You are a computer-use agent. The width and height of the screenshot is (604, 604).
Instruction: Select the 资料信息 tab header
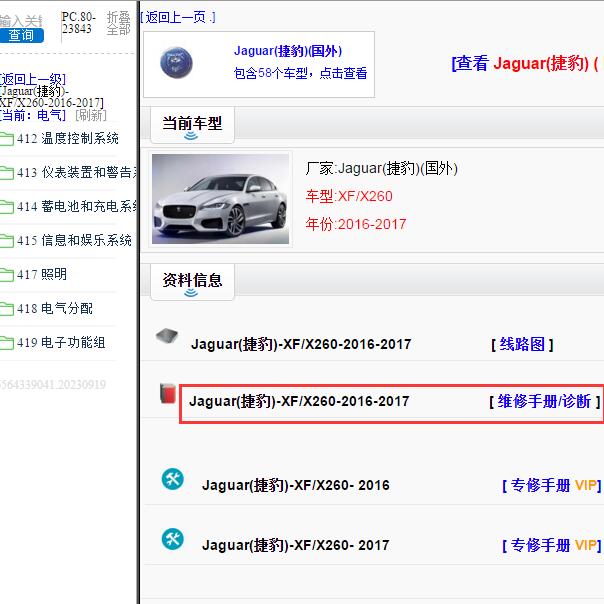point(192,282)
